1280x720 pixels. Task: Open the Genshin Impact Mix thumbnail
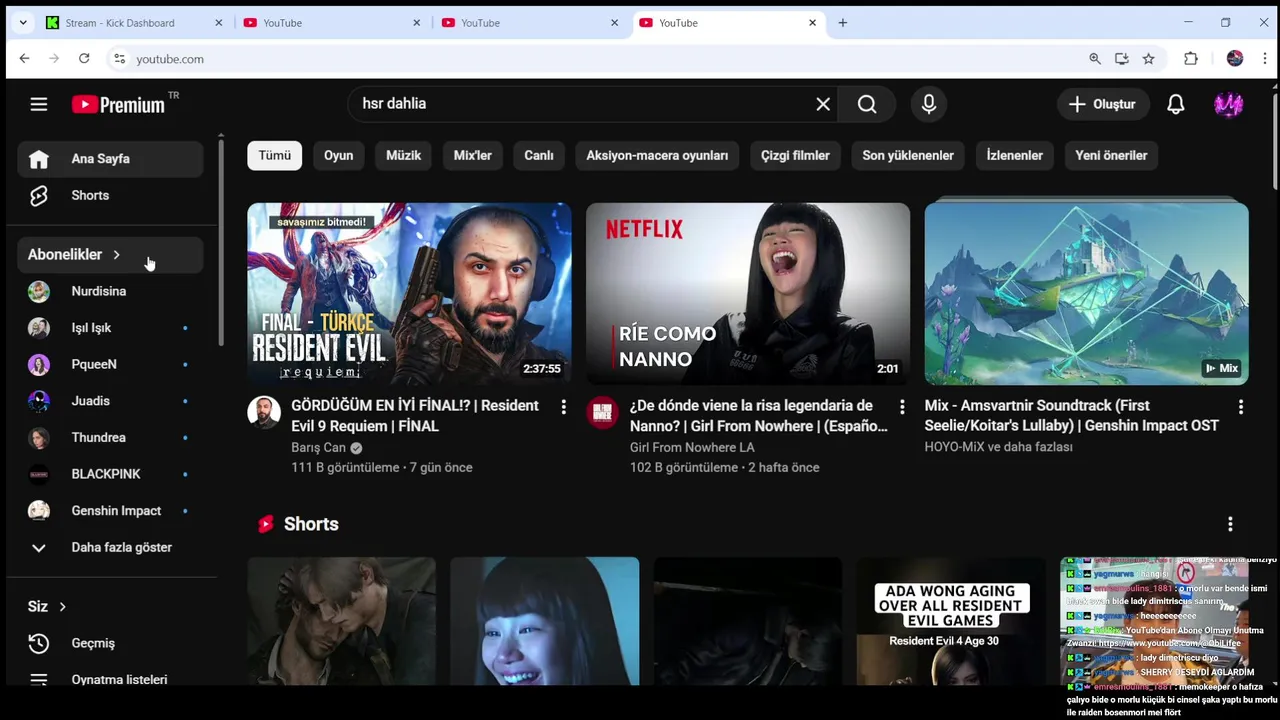[1087, 294]
